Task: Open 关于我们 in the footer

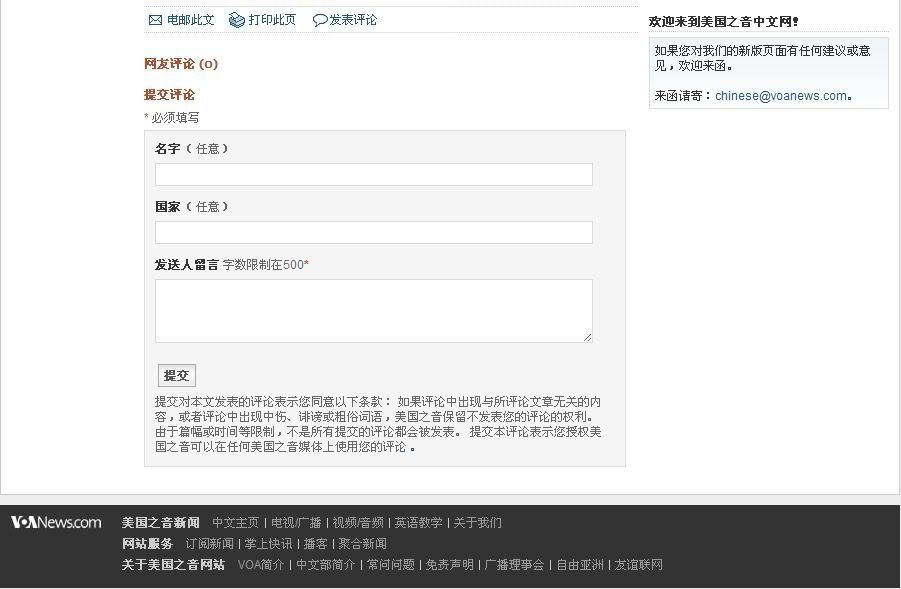Action: 478,523
